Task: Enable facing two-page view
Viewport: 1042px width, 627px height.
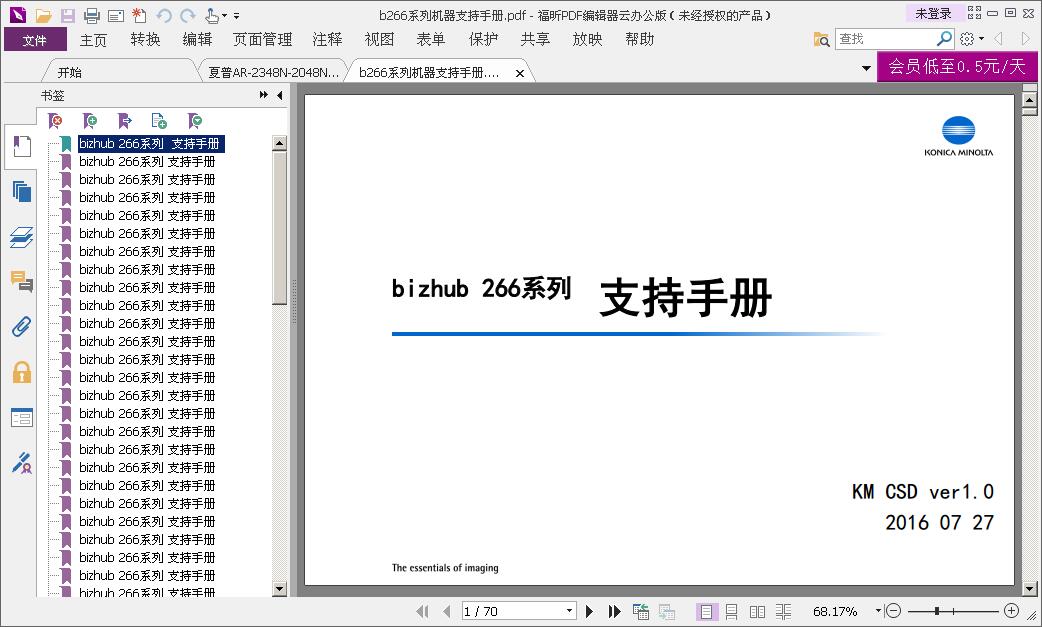Action: pyautogui.click(x=757, y=611)
